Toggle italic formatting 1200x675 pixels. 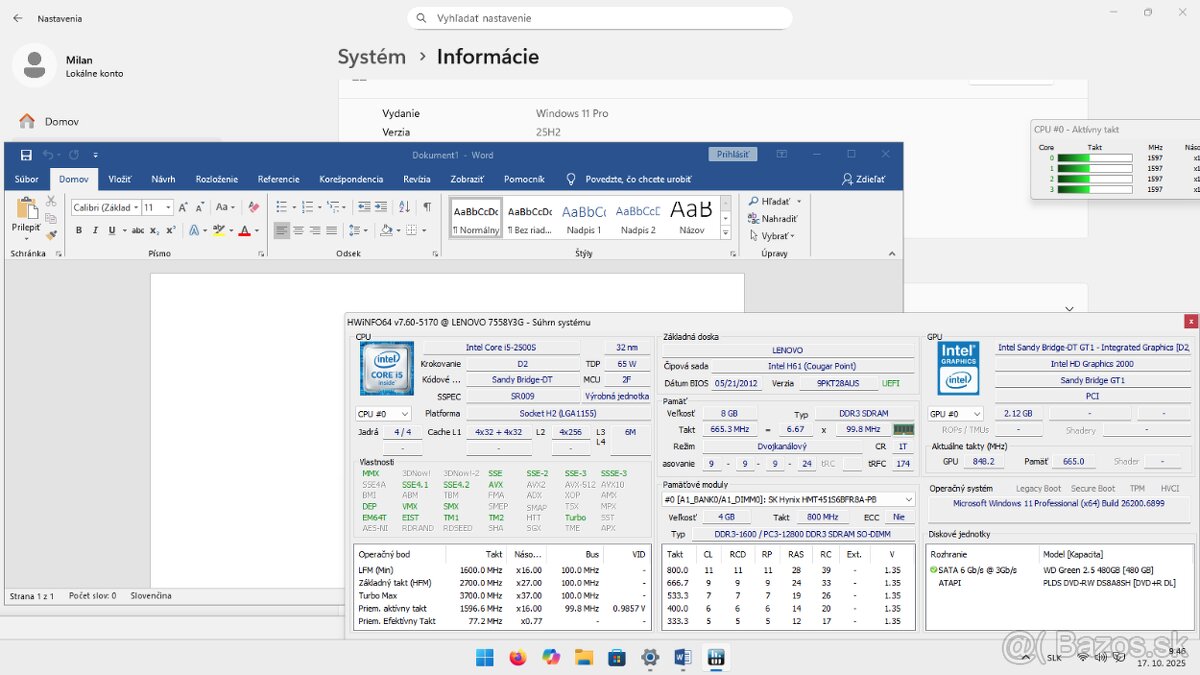(x=95, y=230)
